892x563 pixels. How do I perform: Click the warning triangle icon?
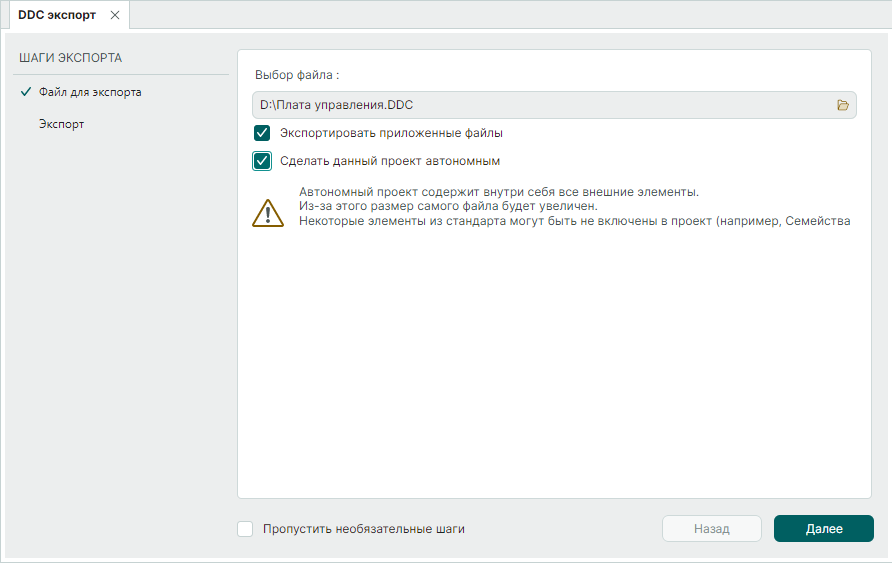tap(268, 213)
